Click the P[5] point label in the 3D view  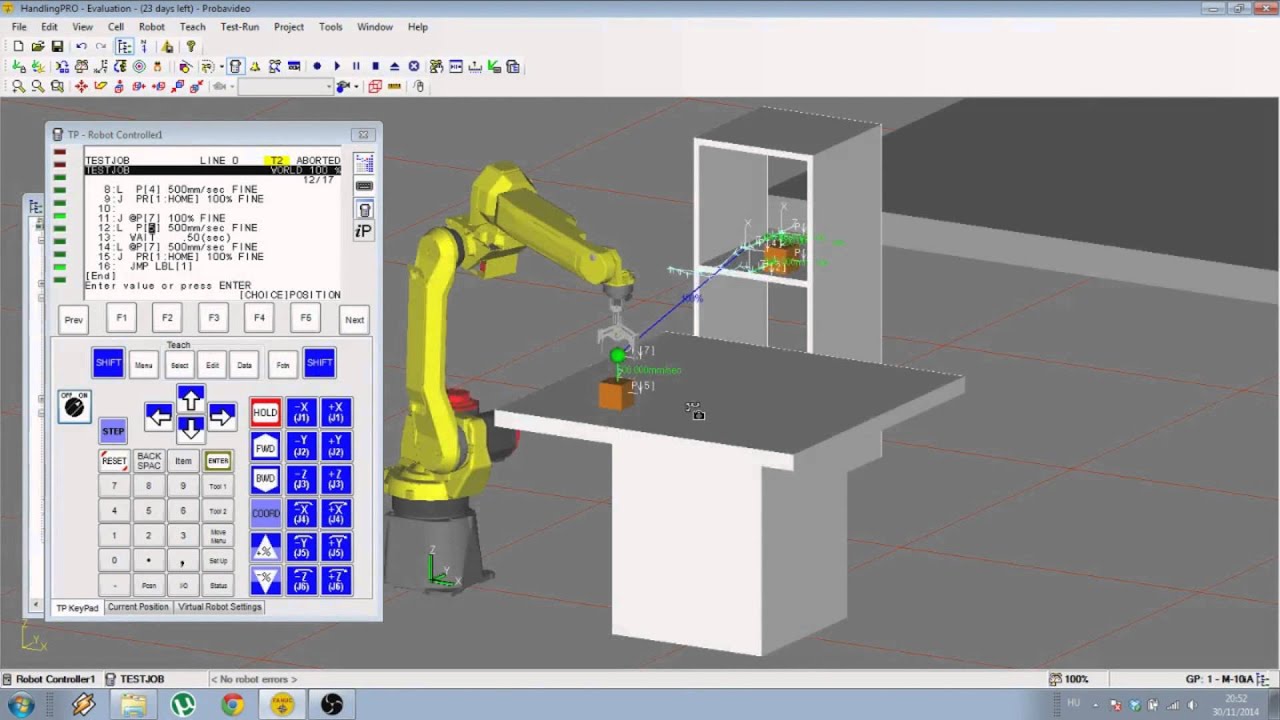(643, 386)
